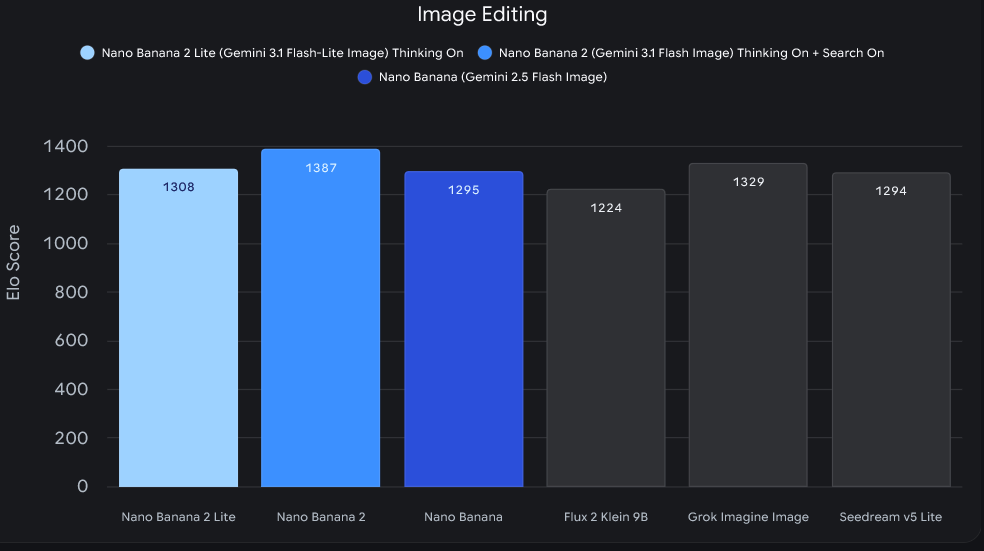984x551 pixels.
Task: Click the Nano Banana 2 legend color dot
Action: [484, 53]
